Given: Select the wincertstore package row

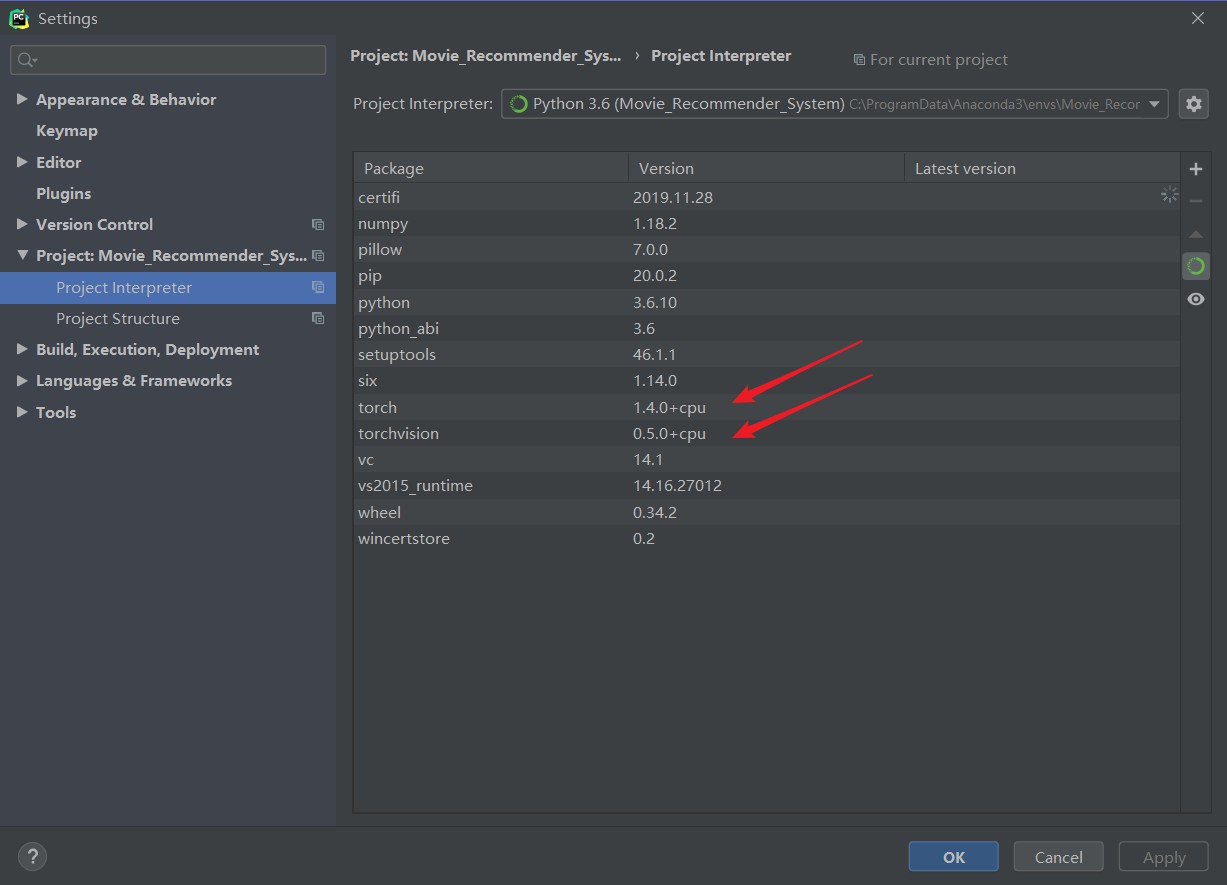Looking at the screenshot, I should click(x=767, y=538).
